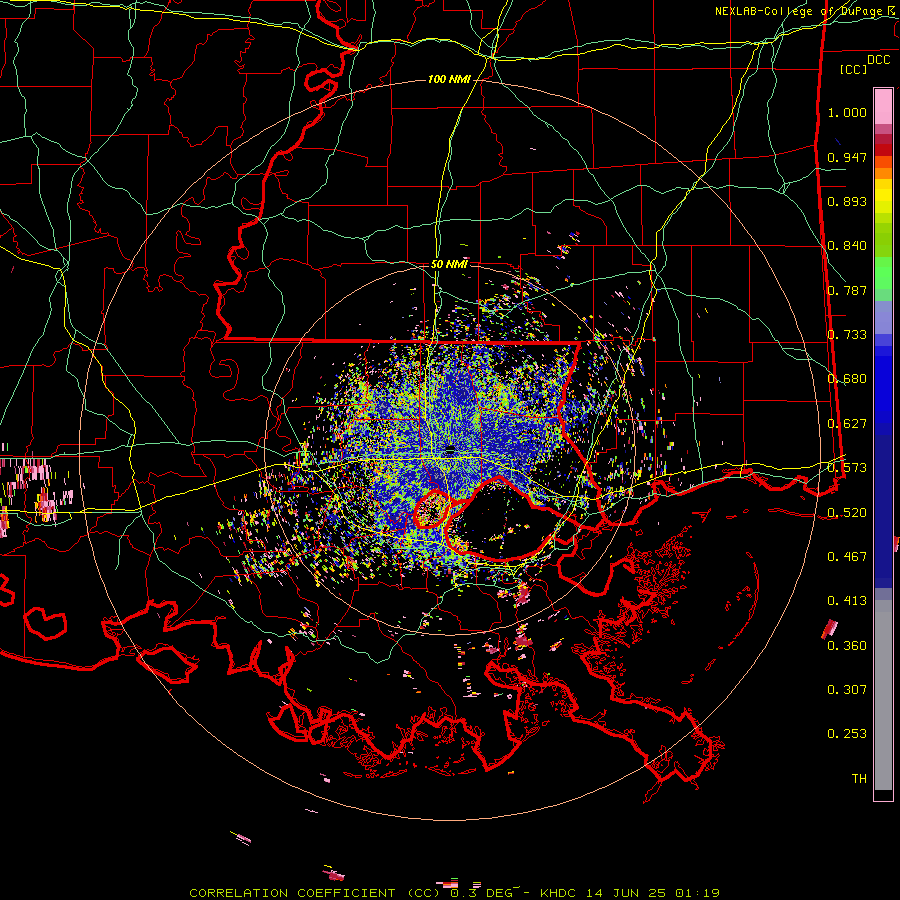Click the black radar site marker at center
900x900 pixels.
coord(451,449)
